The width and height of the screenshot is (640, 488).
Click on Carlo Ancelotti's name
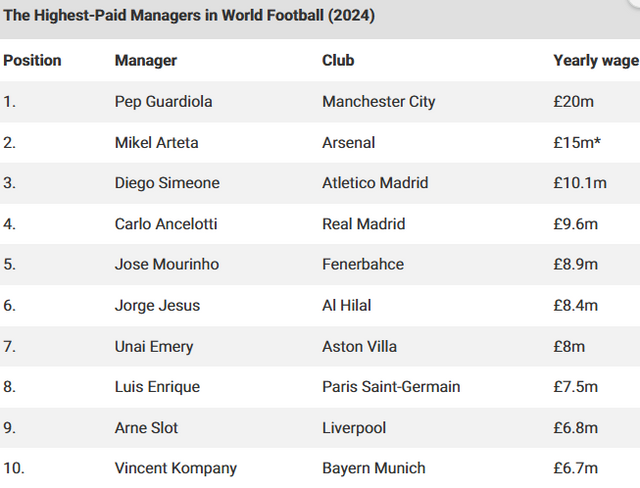(166, 224)
